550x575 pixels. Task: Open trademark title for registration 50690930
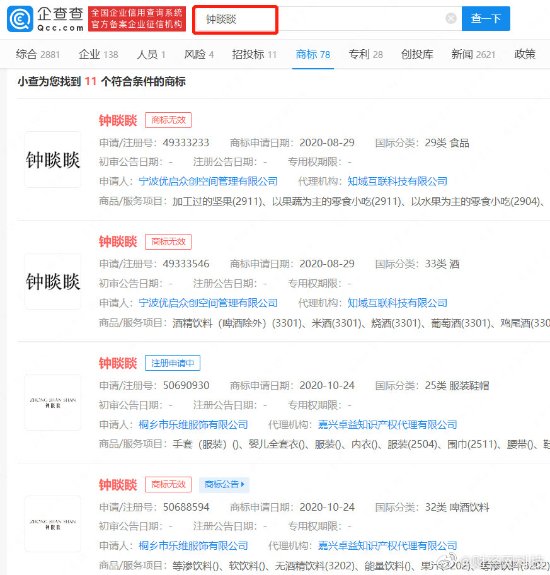118,363
